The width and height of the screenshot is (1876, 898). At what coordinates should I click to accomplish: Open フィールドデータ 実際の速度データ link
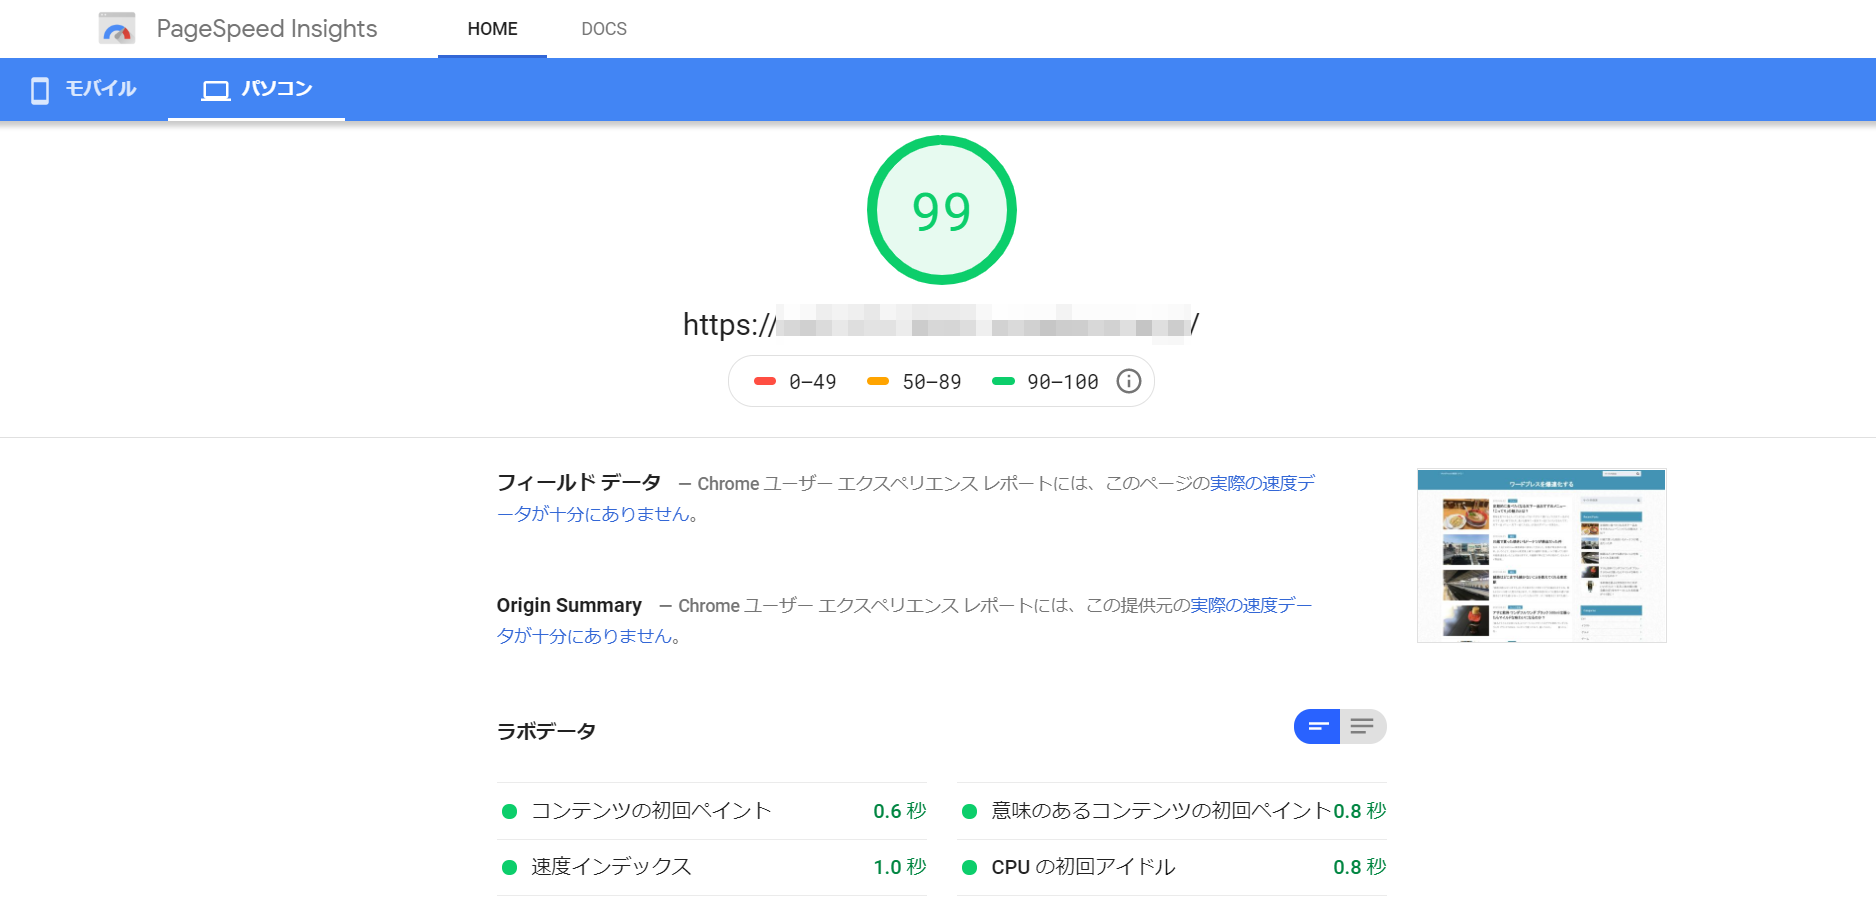1261,484
